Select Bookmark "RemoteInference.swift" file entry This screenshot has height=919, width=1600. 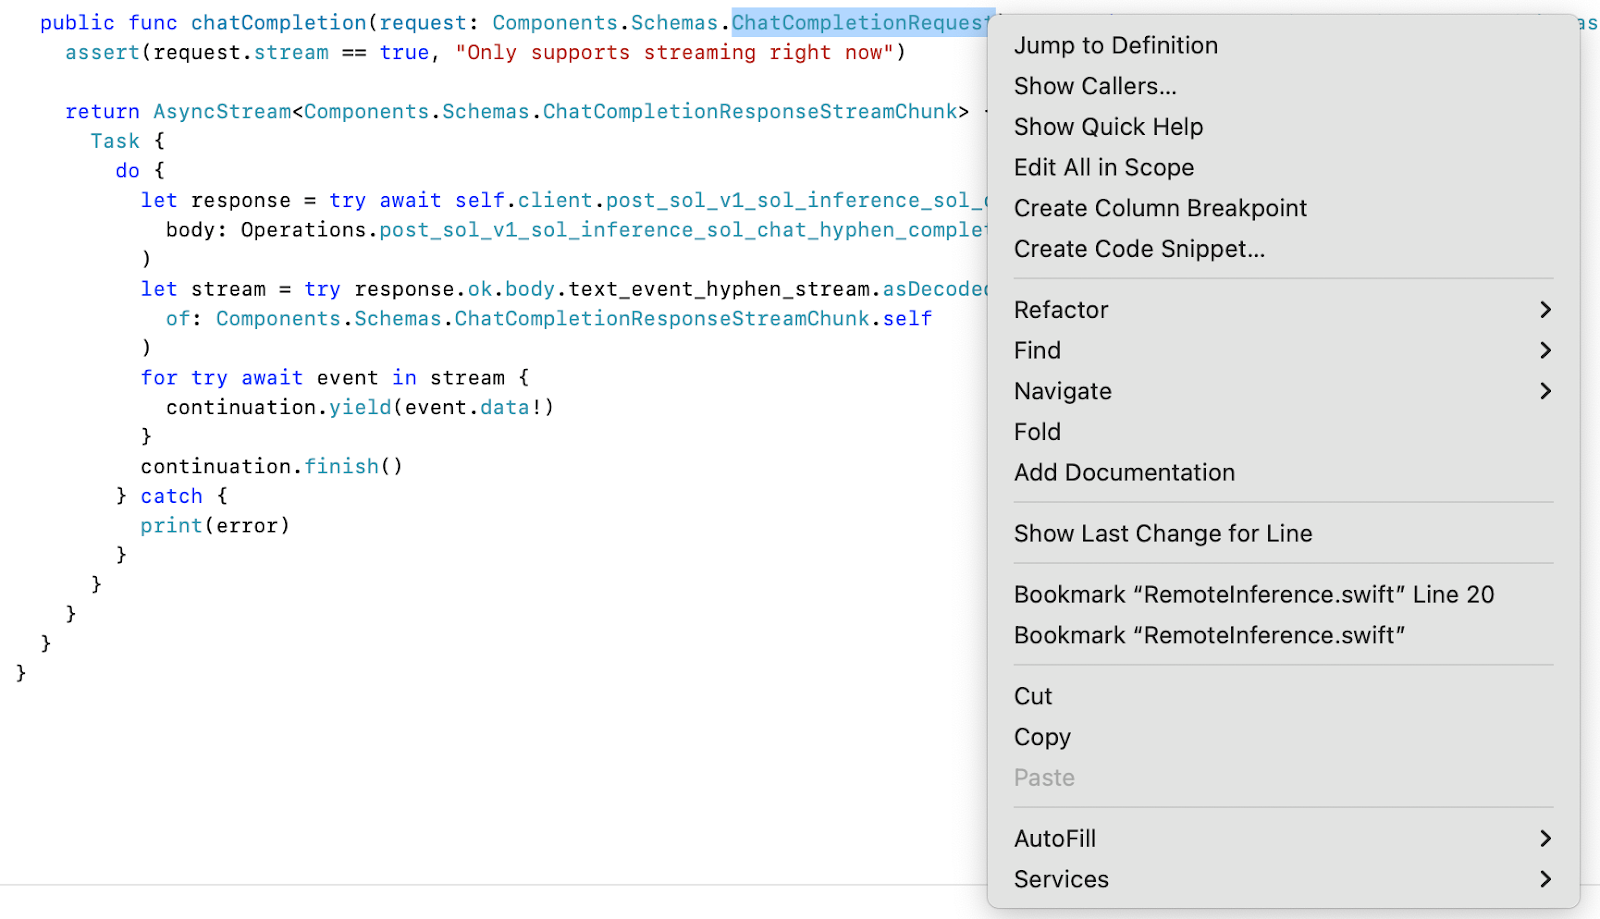[x=1209, y=636]
